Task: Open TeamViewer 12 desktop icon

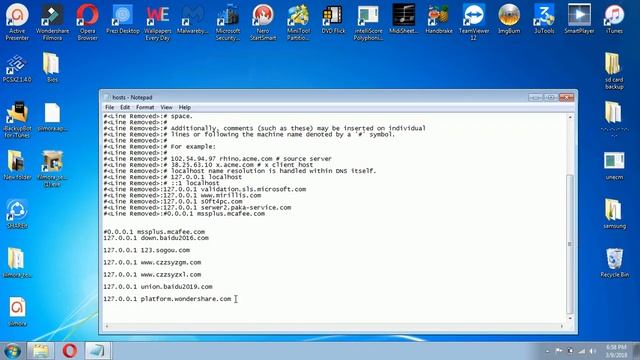Action: pos(473,21)
